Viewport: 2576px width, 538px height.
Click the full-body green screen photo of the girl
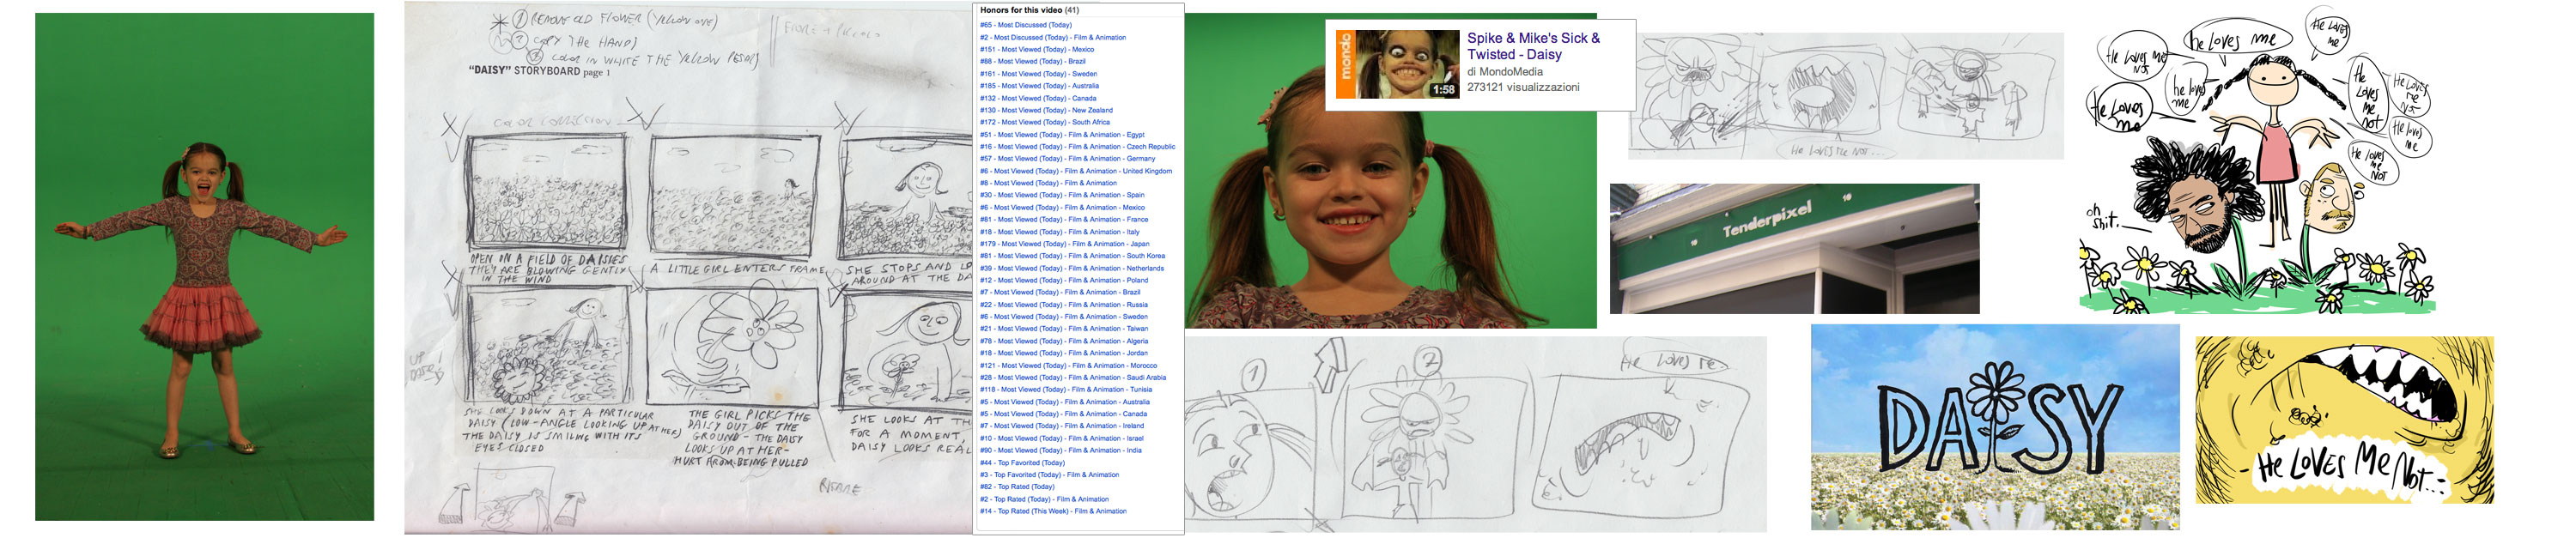205,267
